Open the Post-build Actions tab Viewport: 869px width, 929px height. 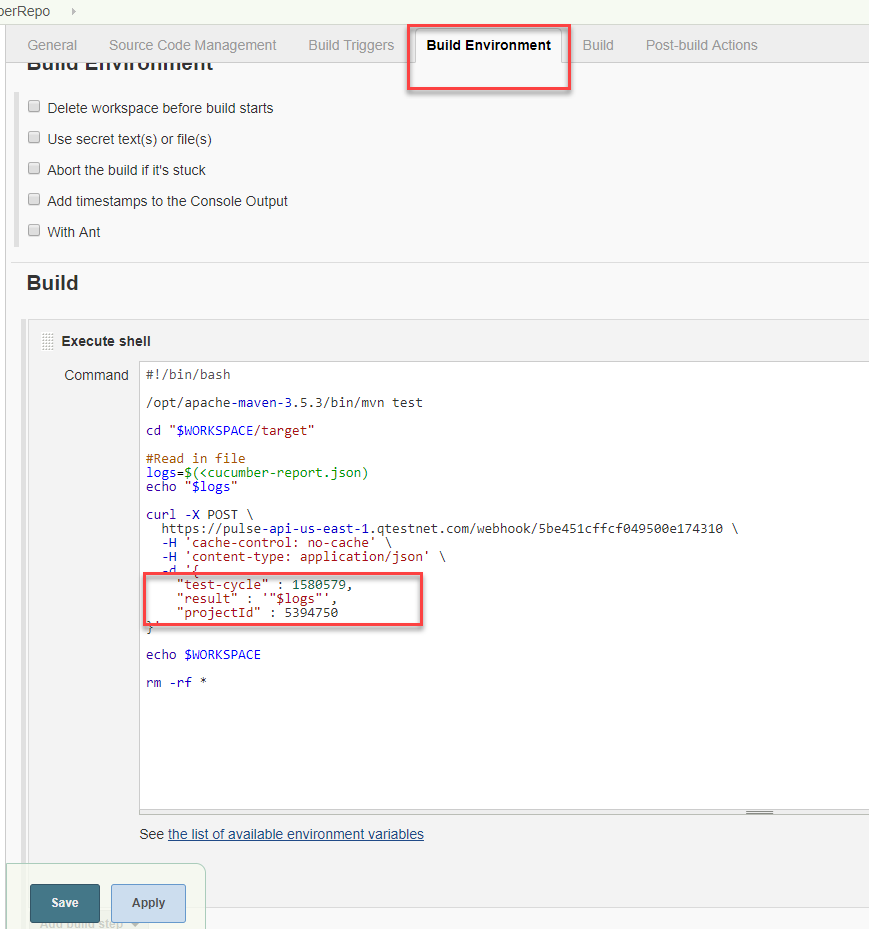[701, 45]
